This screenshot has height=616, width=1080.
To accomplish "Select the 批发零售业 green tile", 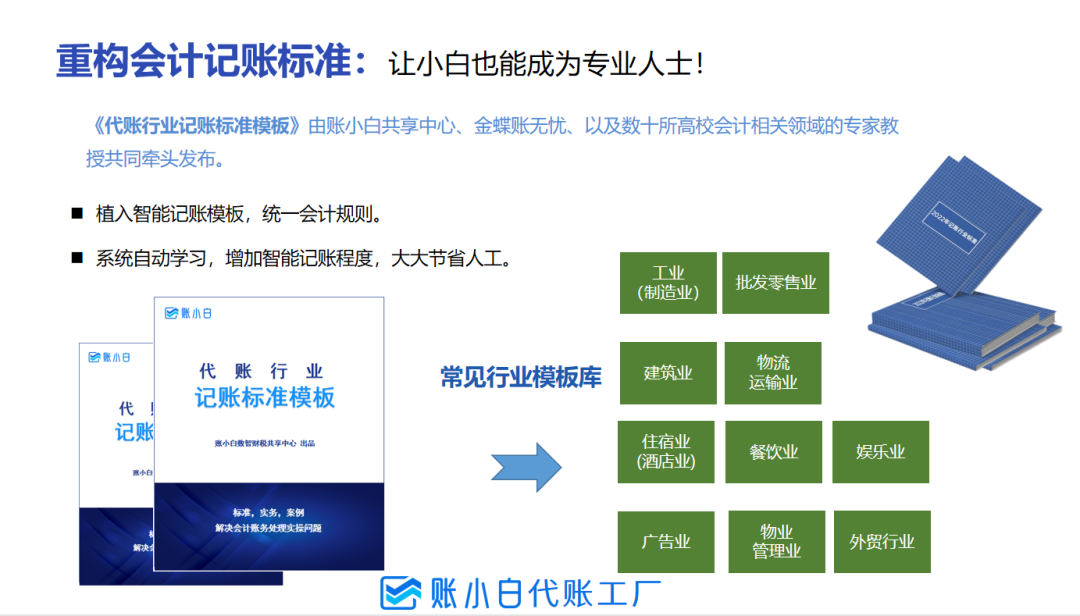I will coord(776,283).
